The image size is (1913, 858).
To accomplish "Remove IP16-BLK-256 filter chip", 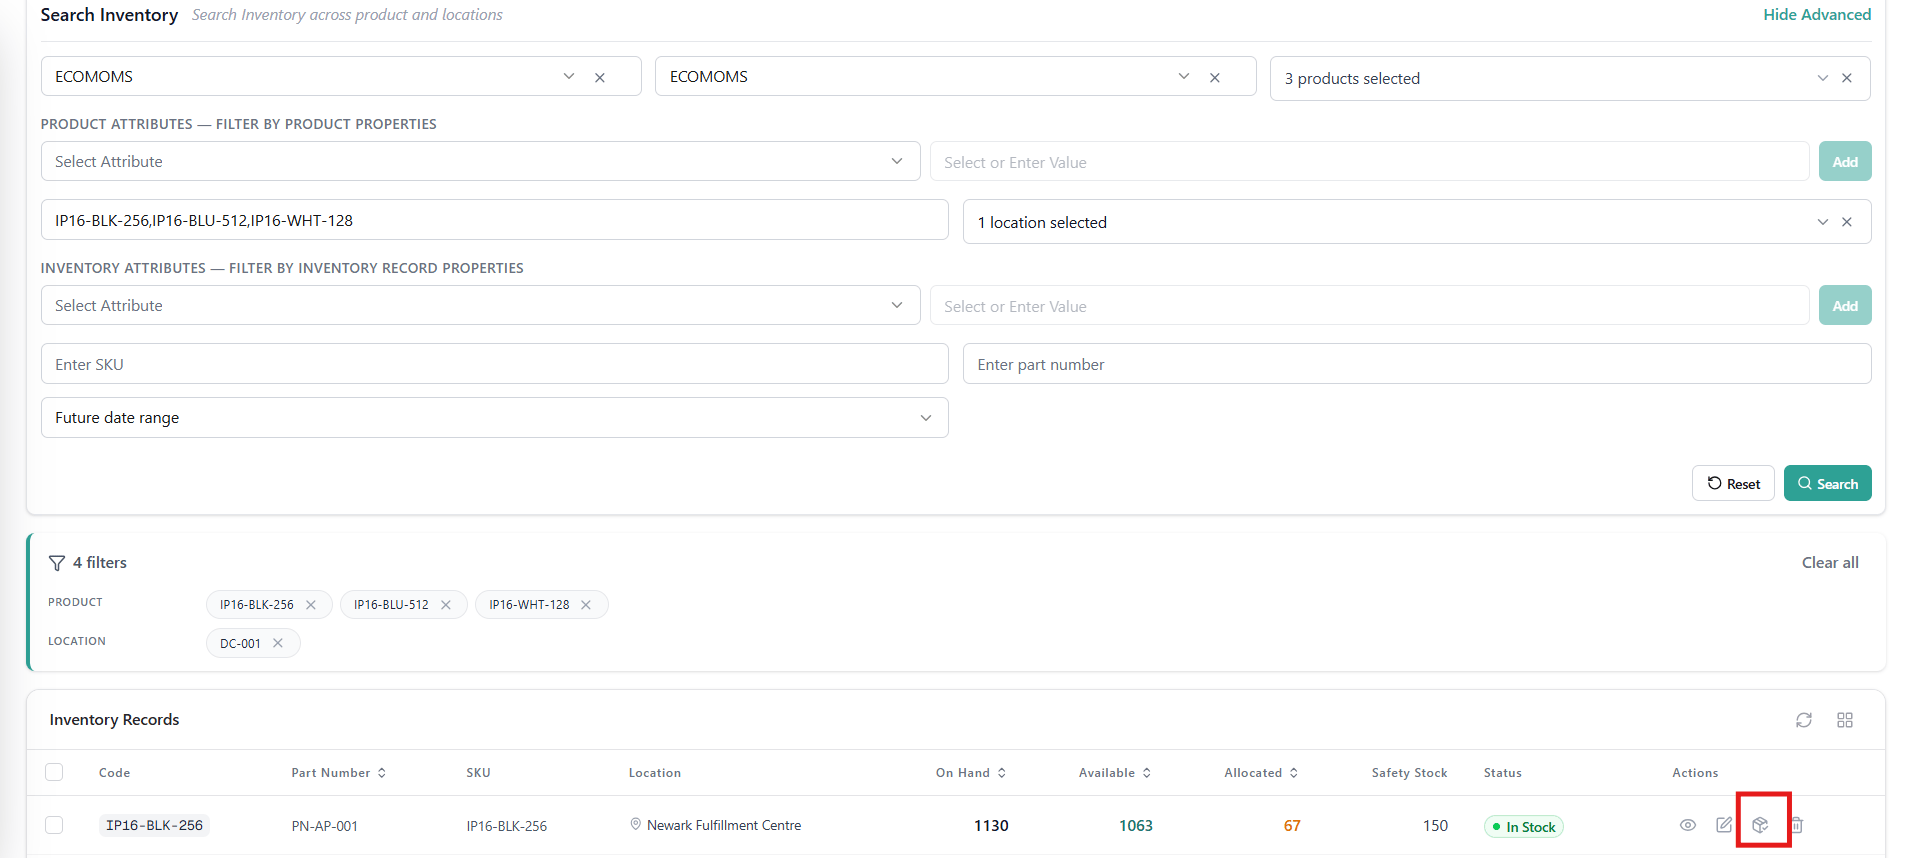I will click(x=311, y=605).
